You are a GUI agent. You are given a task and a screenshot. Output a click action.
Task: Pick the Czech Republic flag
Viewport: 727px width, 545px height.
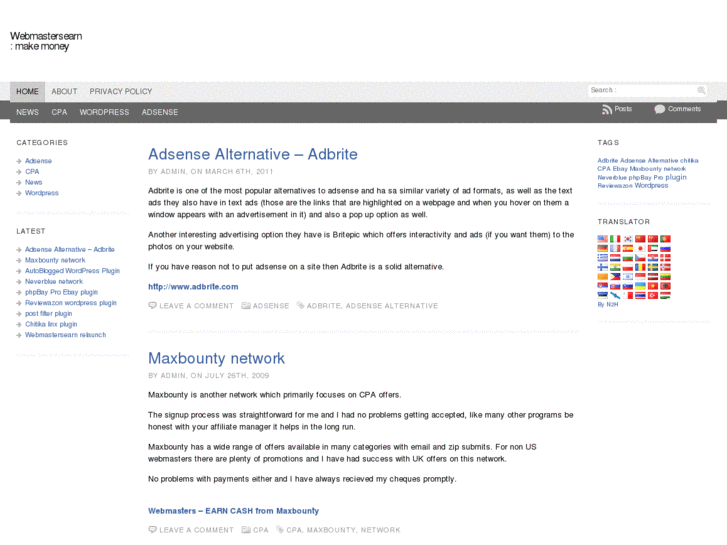pyautogui.click(x=640, y=258)
